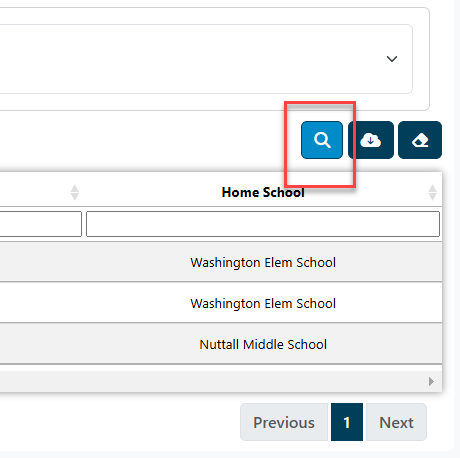Click the eraser clear filters button
Image resolution: width=460 pixels, height=458 pixels.
(420, 140)
